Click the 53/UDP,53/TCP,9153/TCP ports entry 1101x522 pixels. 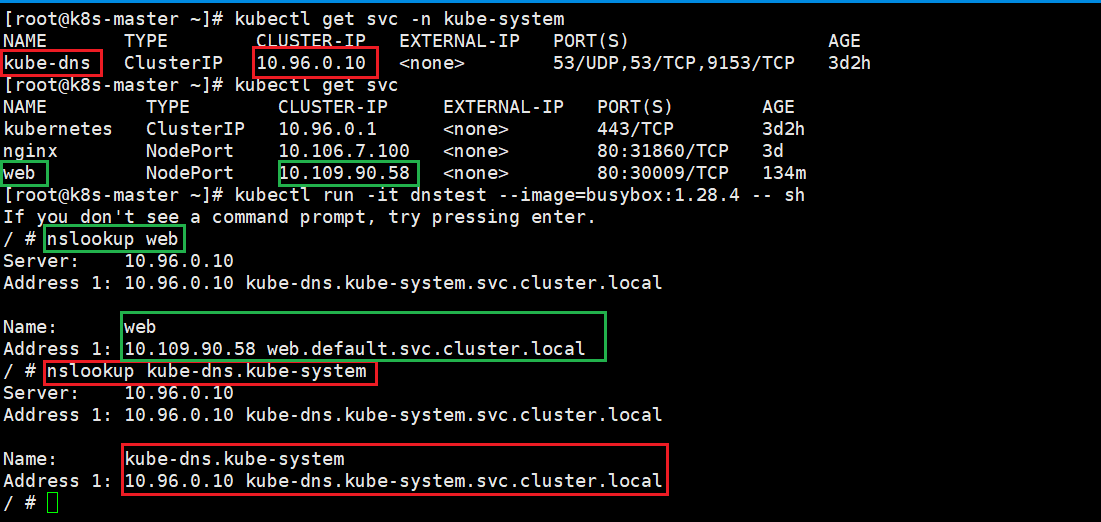coord(673,63)
